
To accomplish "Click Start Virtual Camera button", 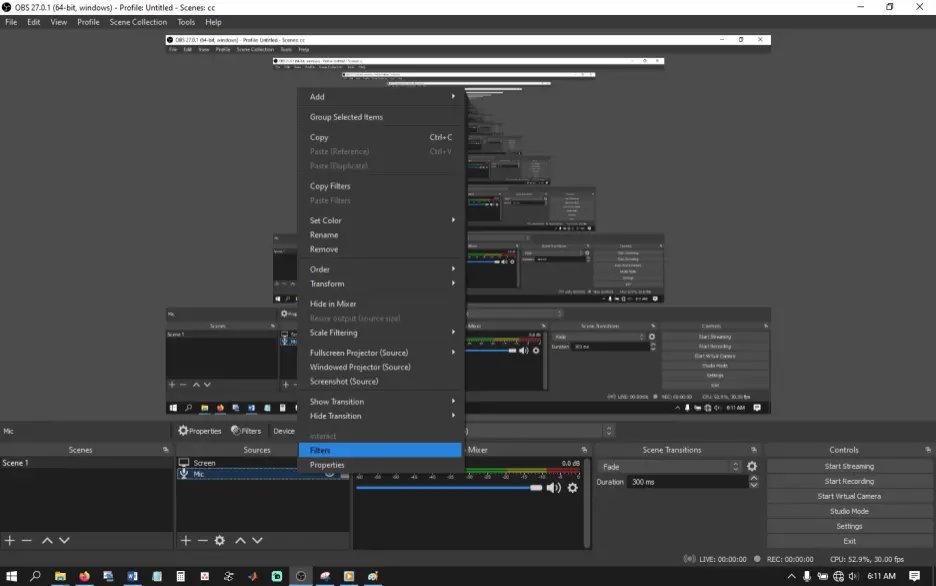I will click(849, 496).
